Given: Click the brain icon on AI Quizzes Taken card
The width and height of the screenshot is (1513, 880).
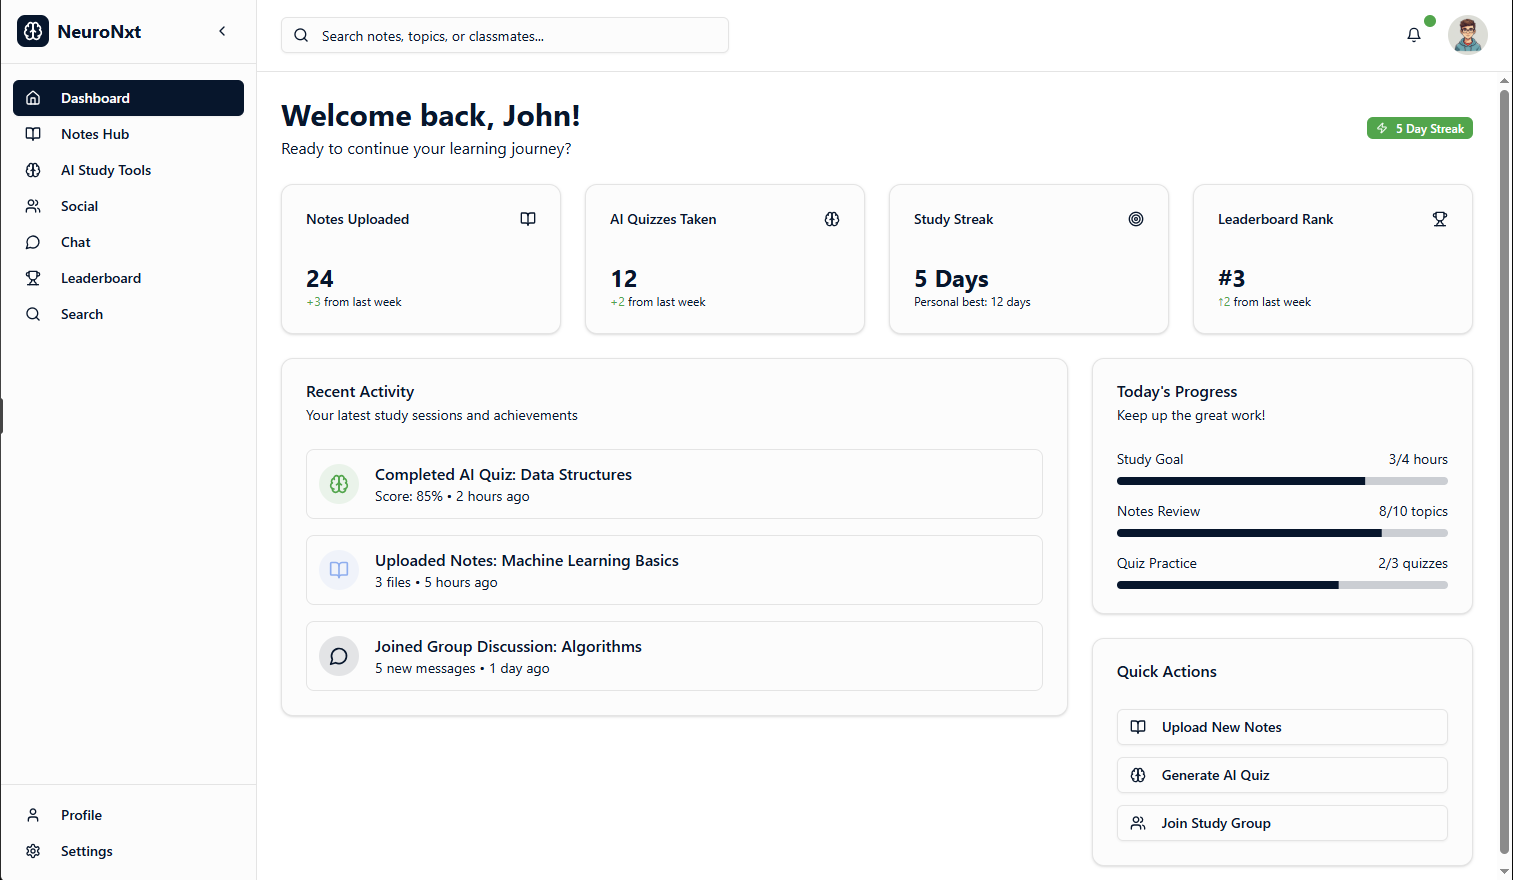Looking at the screenshot, I should pos(831,219).
